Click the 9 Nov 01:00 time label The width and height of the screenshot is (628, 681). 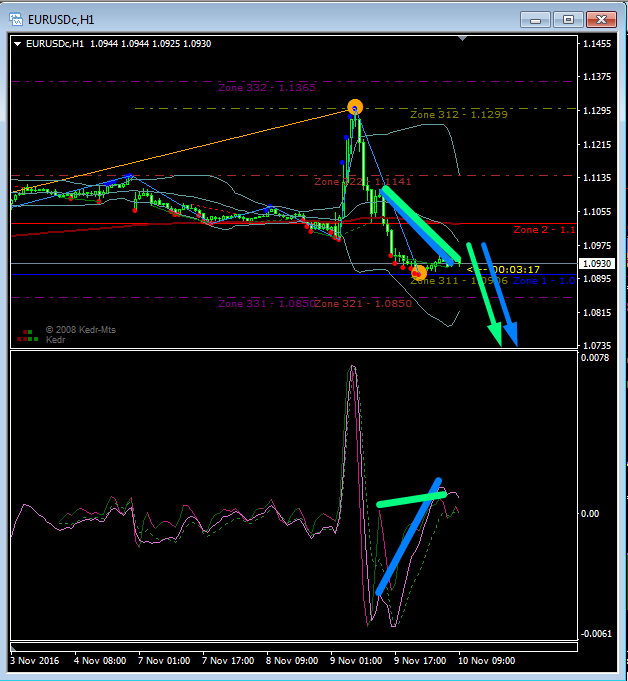(x=356, y=661)
